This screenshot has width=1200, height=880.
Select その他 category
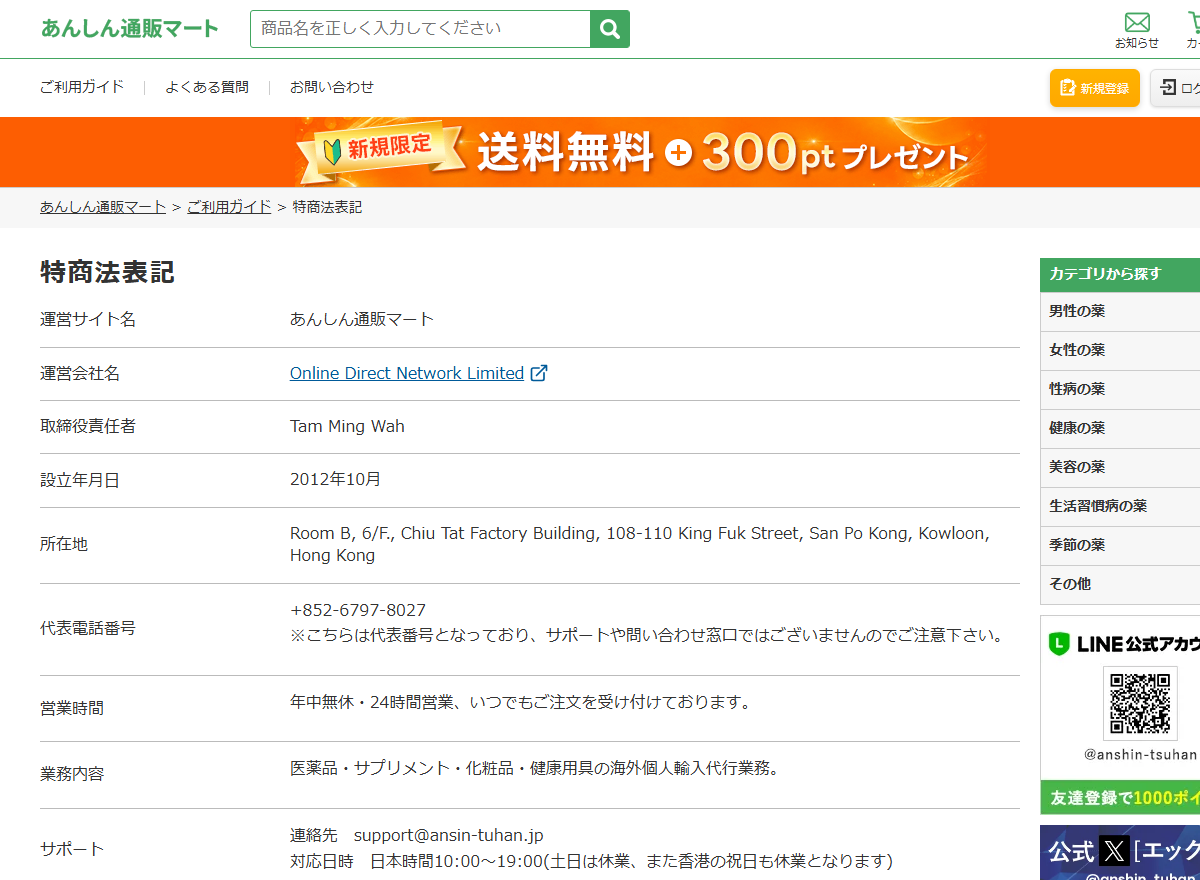point(1120,585)
